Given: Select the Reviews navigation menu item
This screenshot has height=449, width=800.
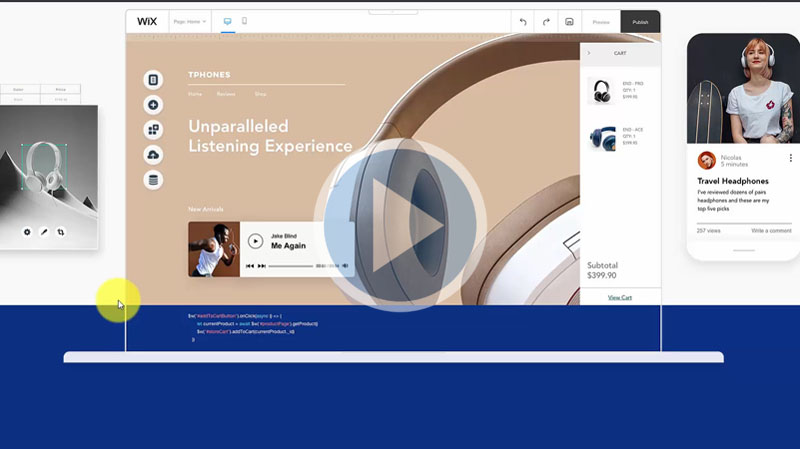Looking at the screenshot, I should (x=227, y=94).
